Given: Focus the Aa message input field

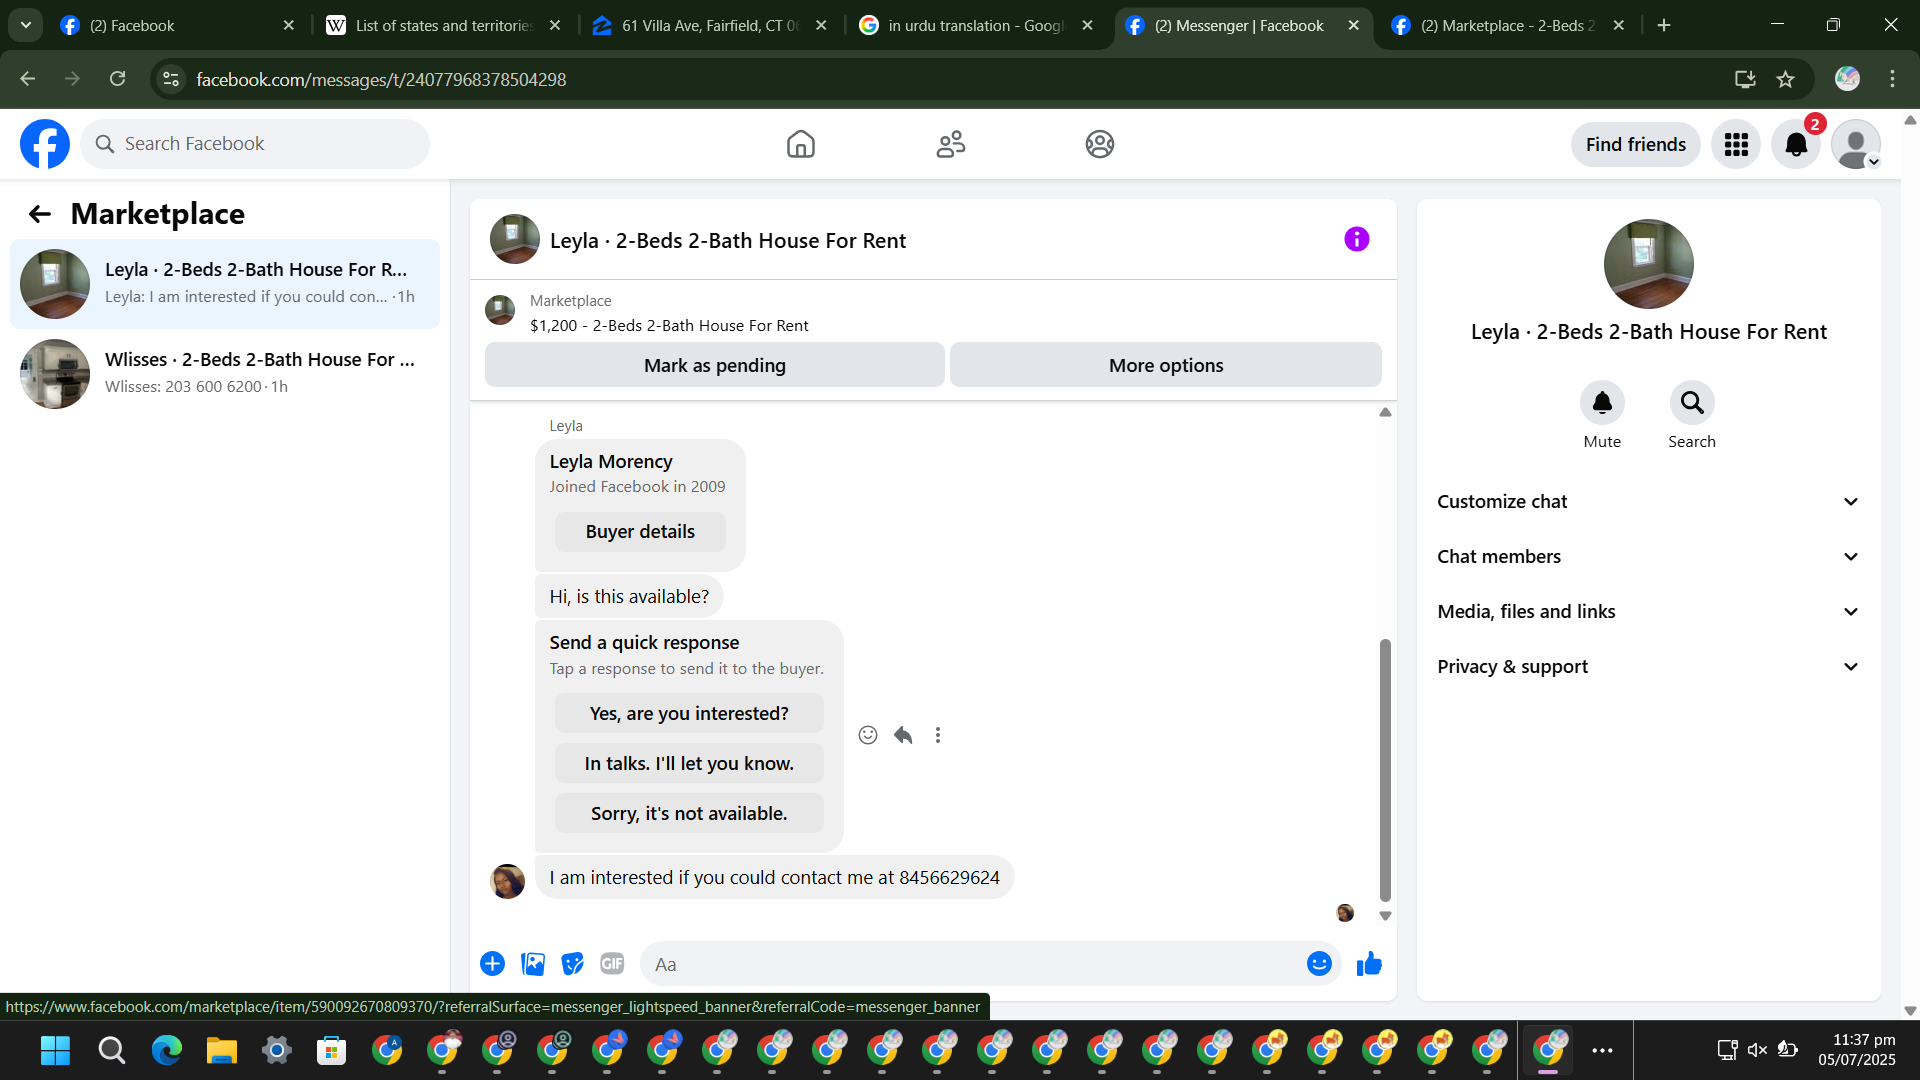Looking at the screenshot, I should pyautogui.click(x=970, y=964).
